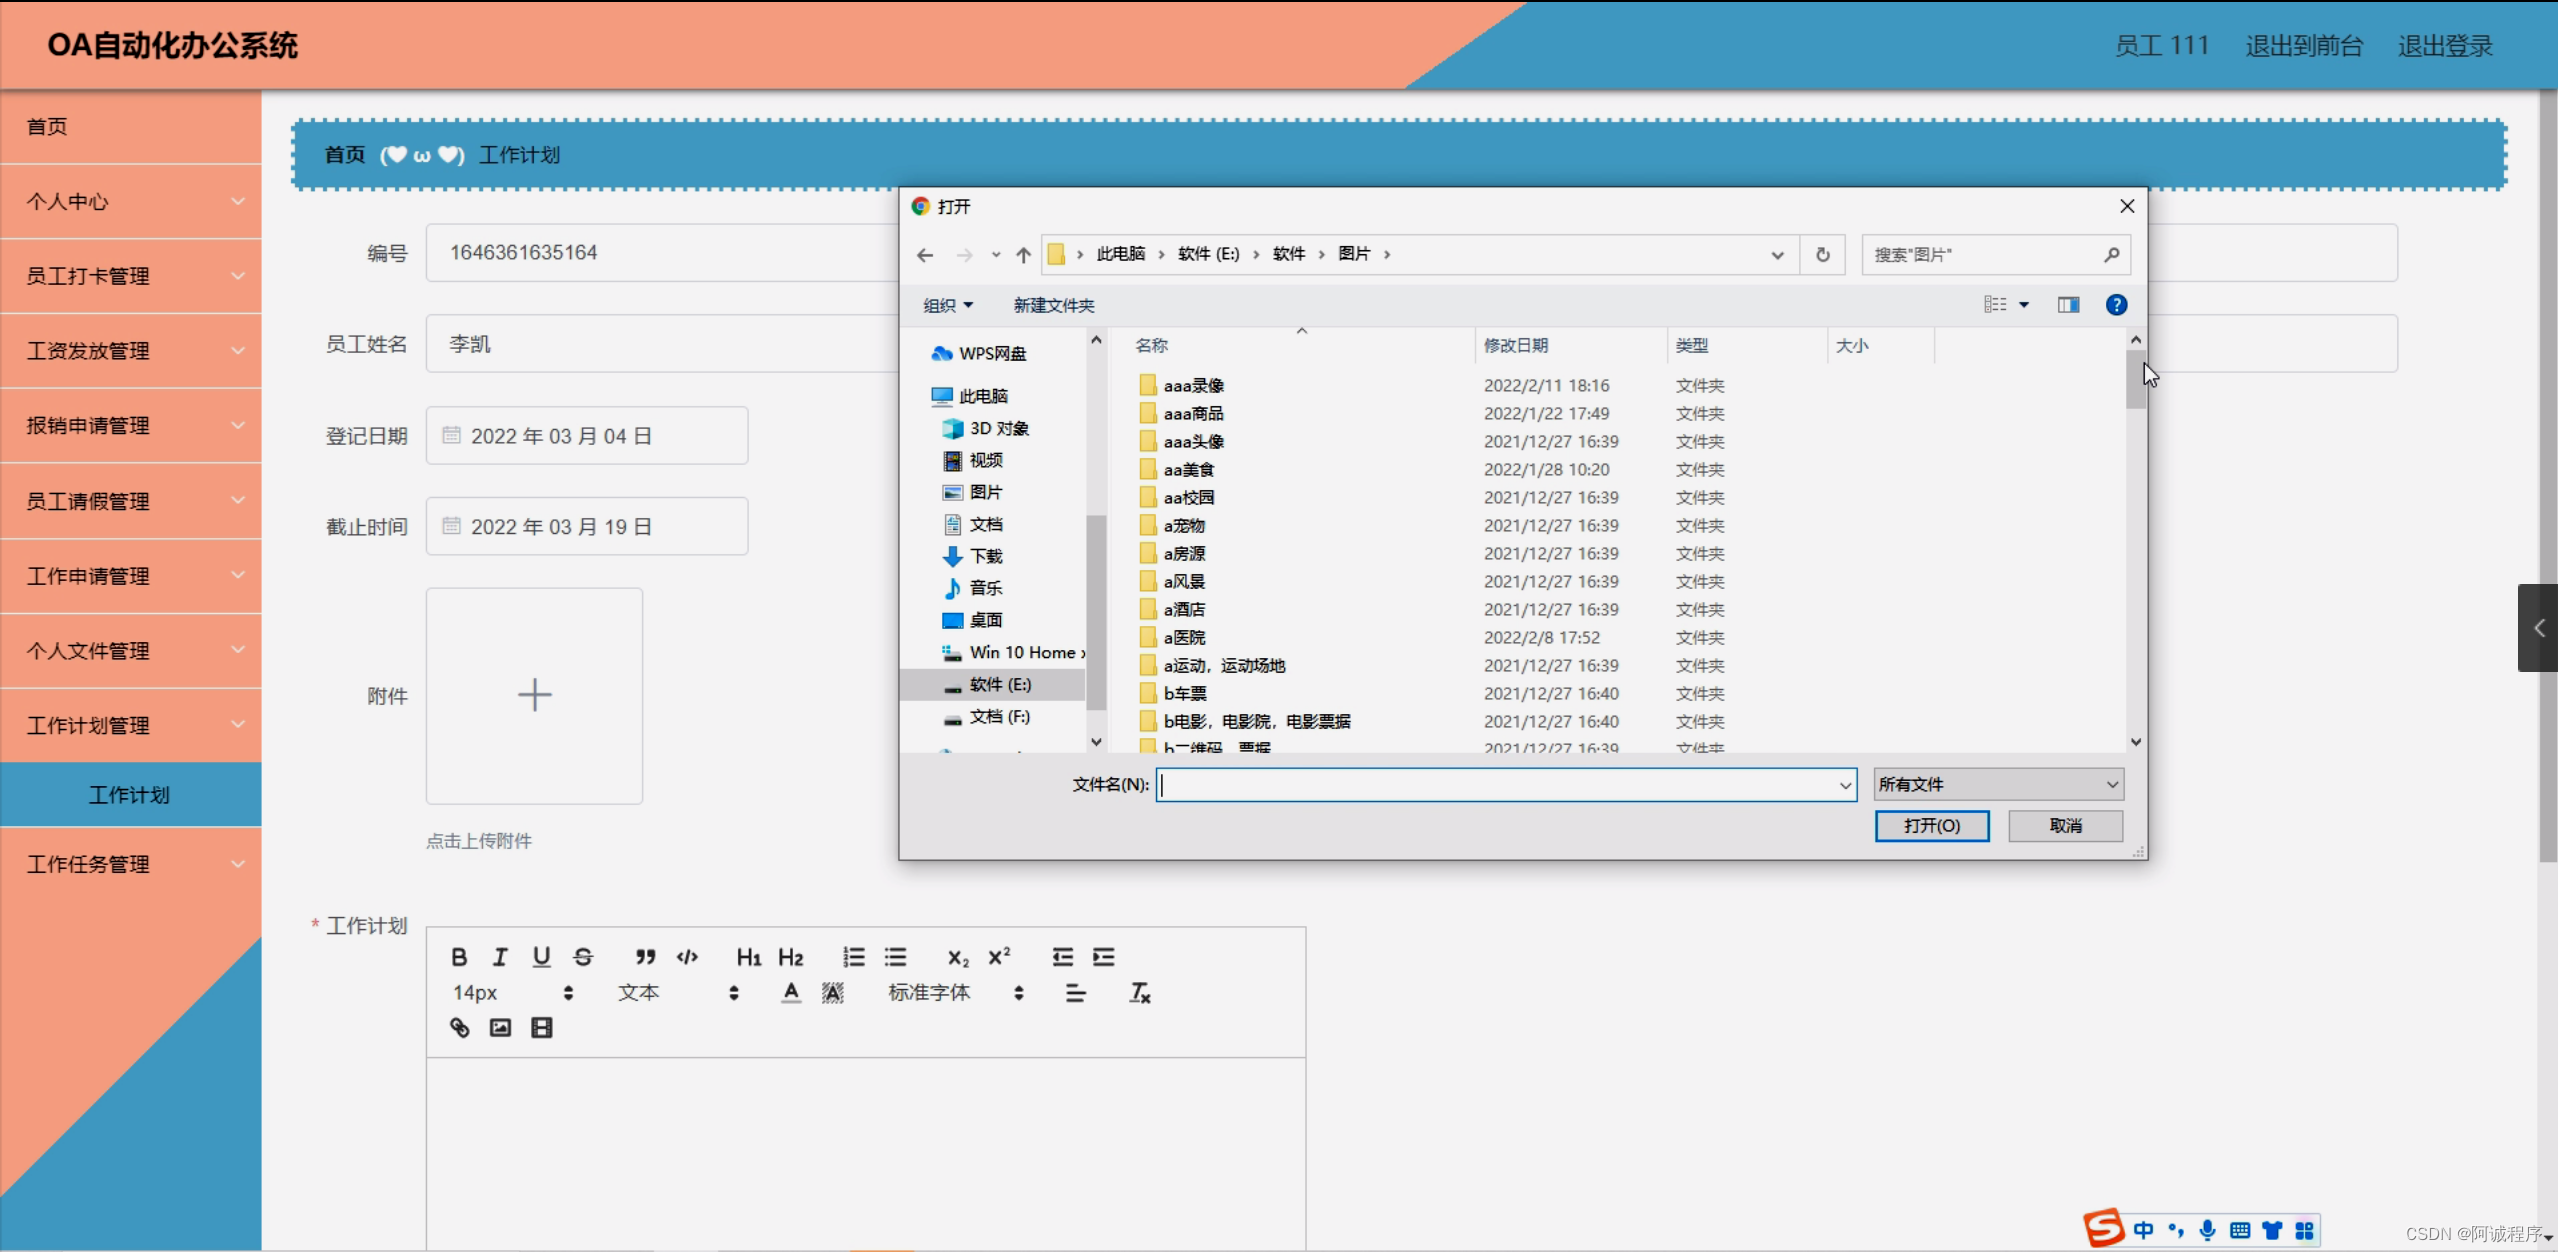
Task: Click the ordered list icon
Action: (853, 957)
